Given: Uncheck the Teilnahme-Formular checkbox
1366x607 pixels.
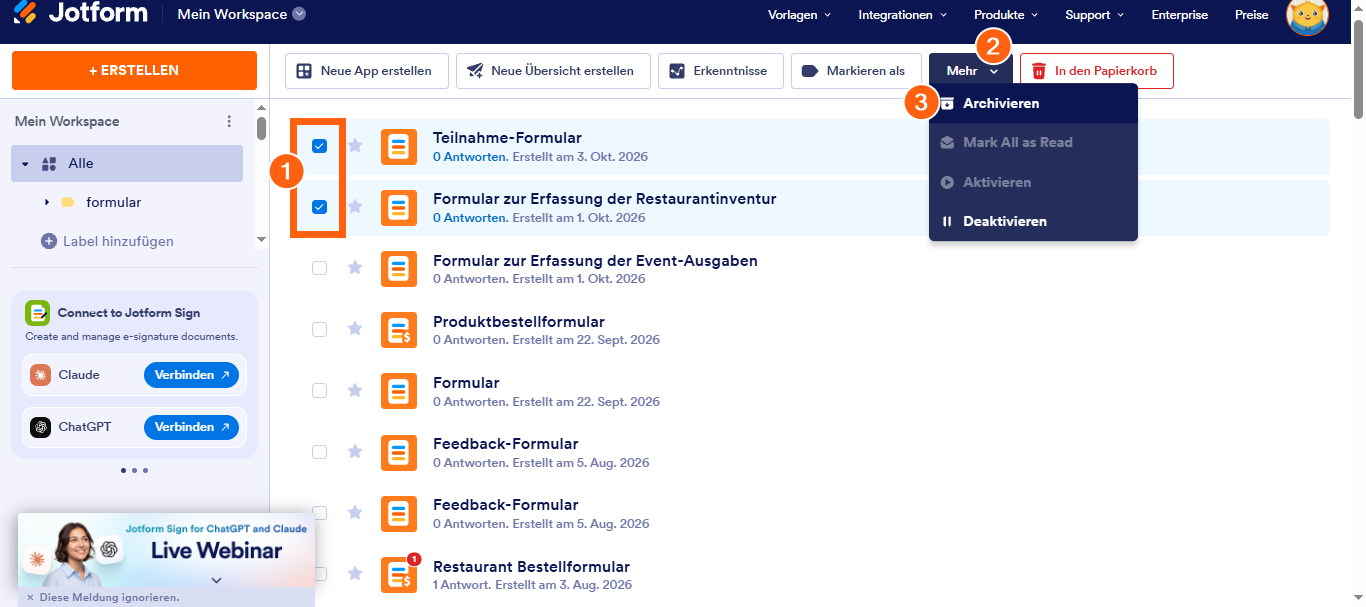Looking at the screenshot, I should tap(319, 146).
